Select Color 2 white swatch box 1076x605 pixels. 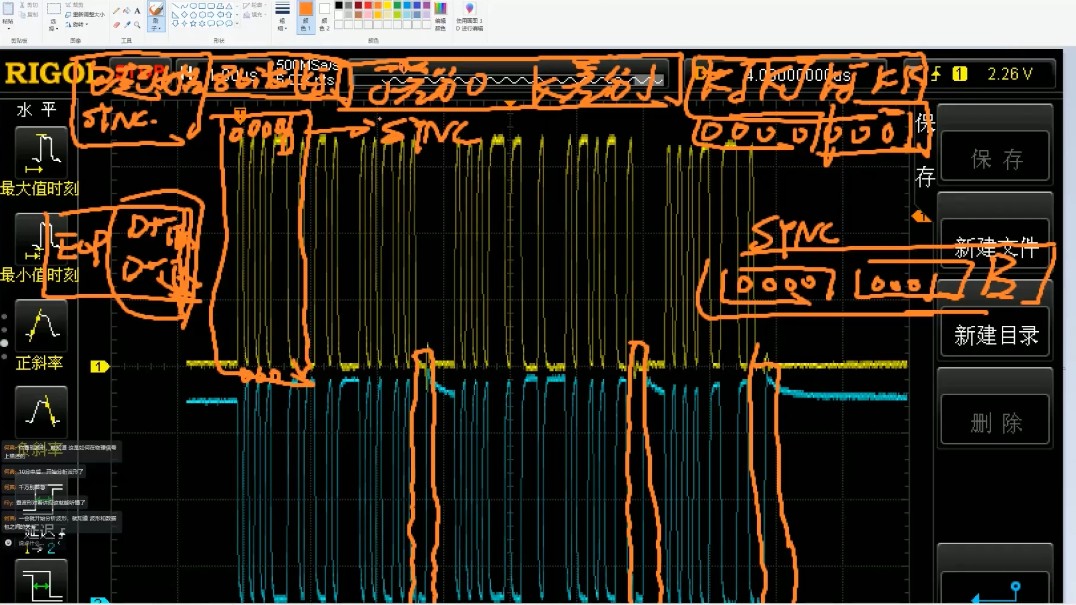coord(324,10)
